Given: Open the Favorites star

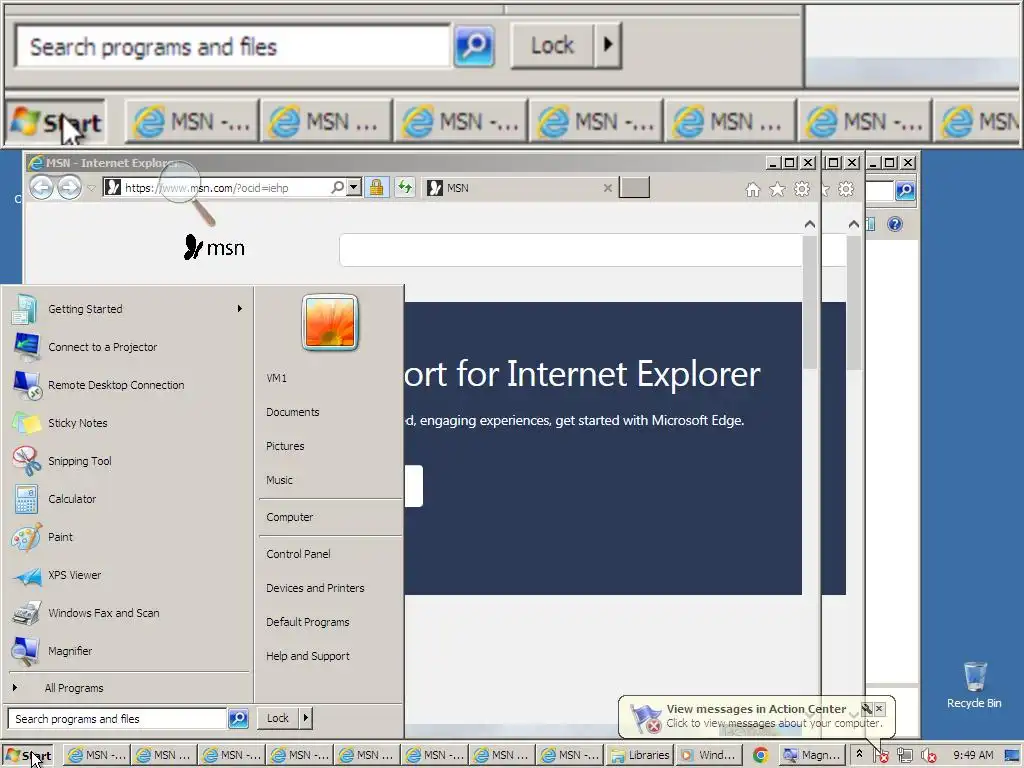Looking at the screenshot, I should coord(777,189).
